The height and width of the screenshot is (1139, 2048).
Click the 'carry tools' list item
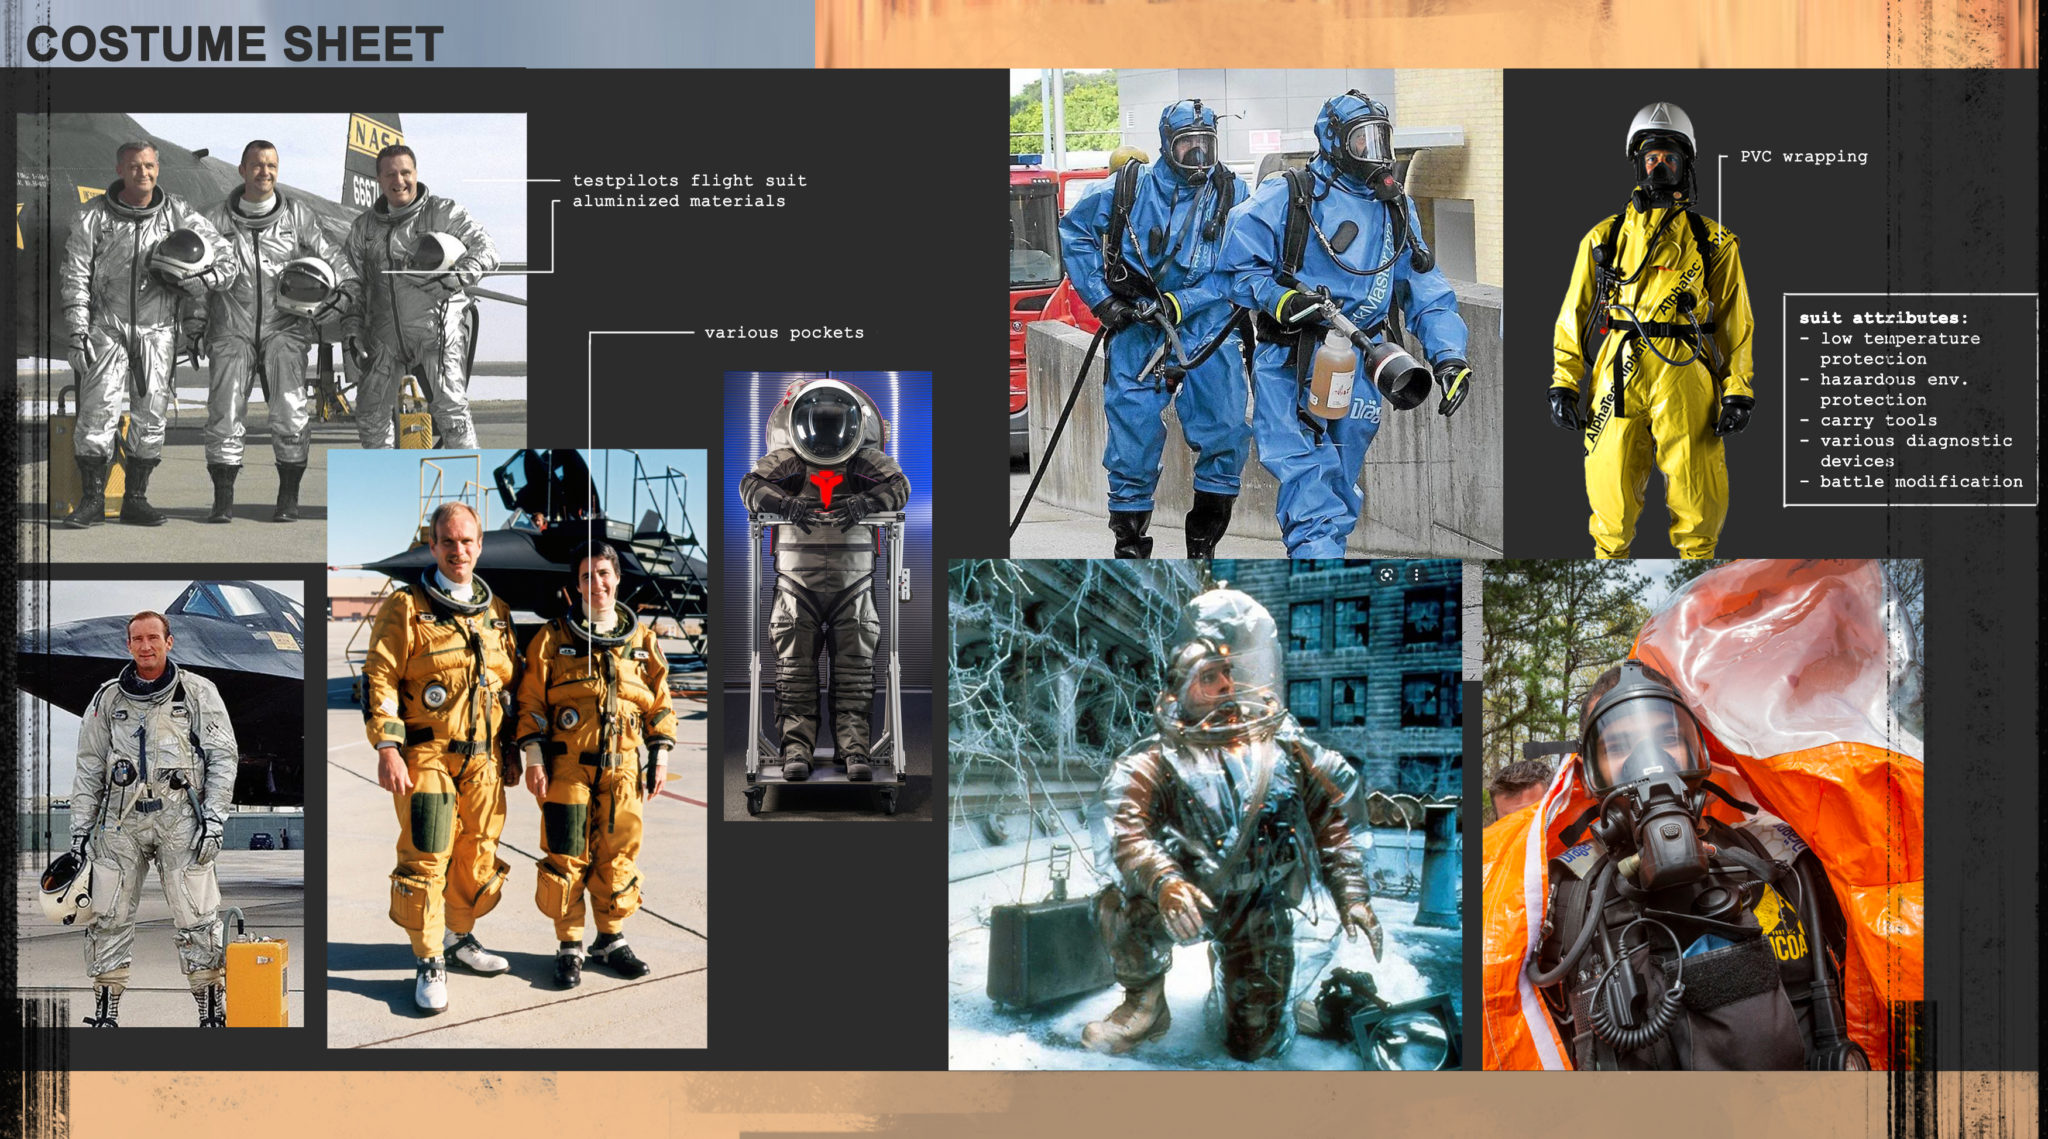click(x=1878, y=420)
